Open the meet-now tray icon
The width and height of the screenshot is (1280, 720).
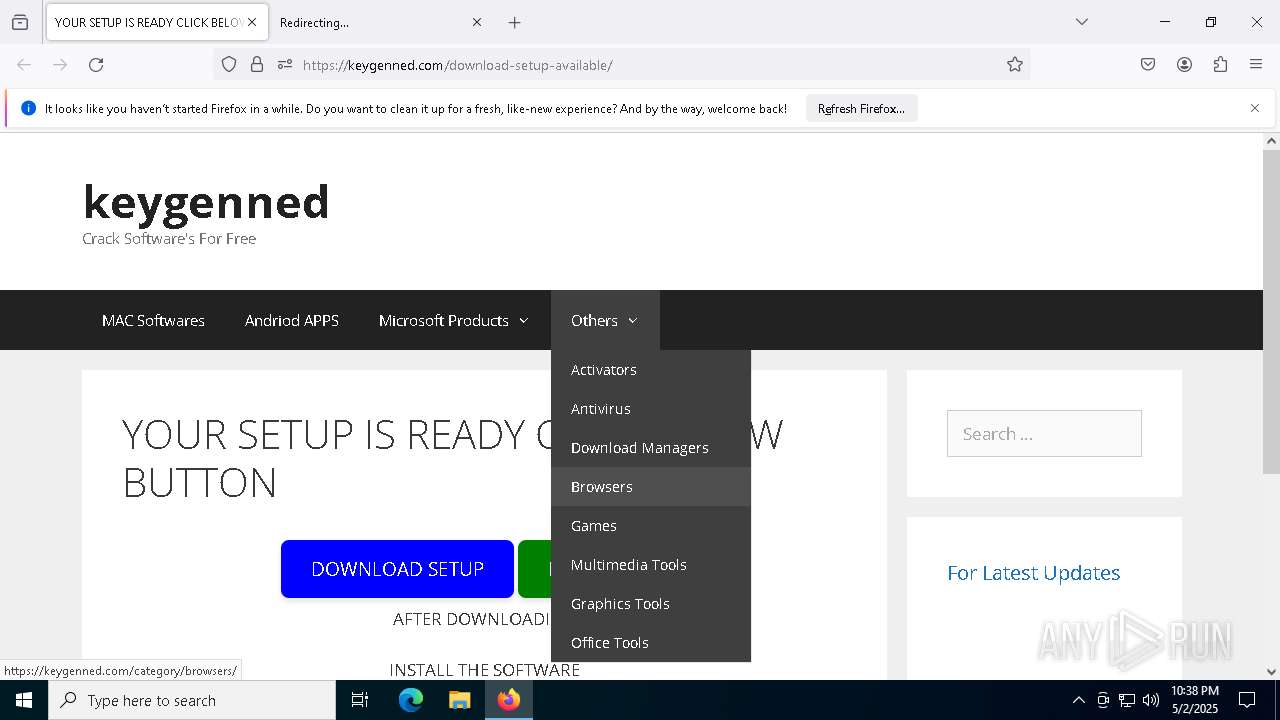click(x=1103, y=700)
